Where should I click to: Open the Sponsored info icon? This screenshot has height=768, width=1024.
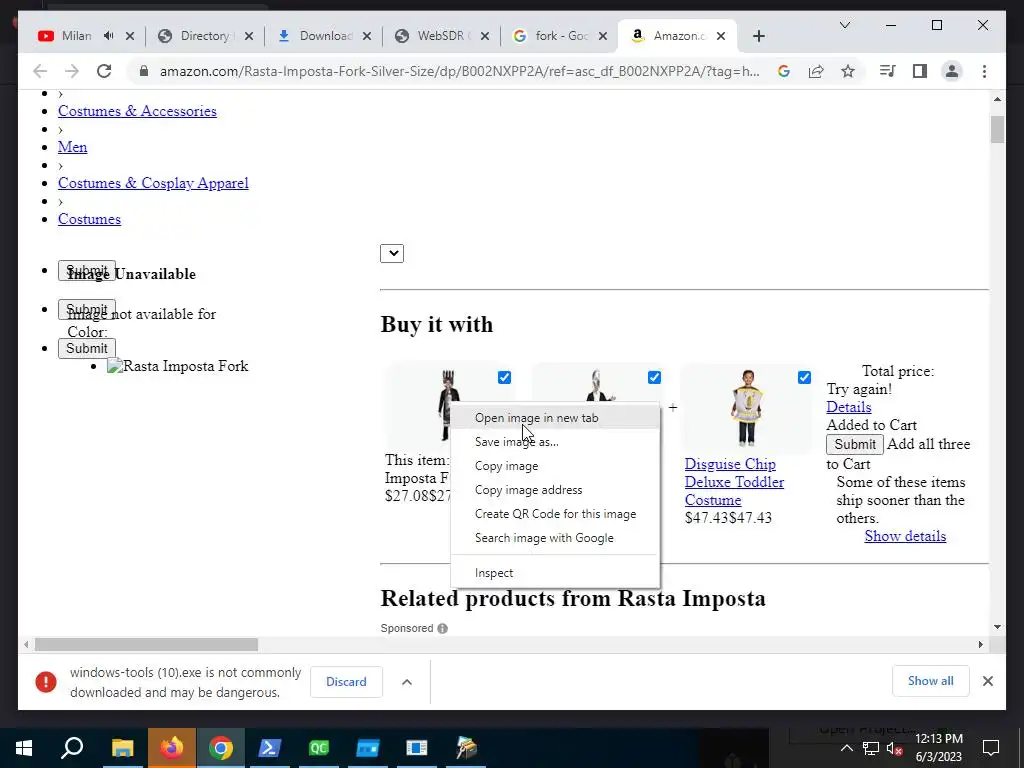pos(442,628)
